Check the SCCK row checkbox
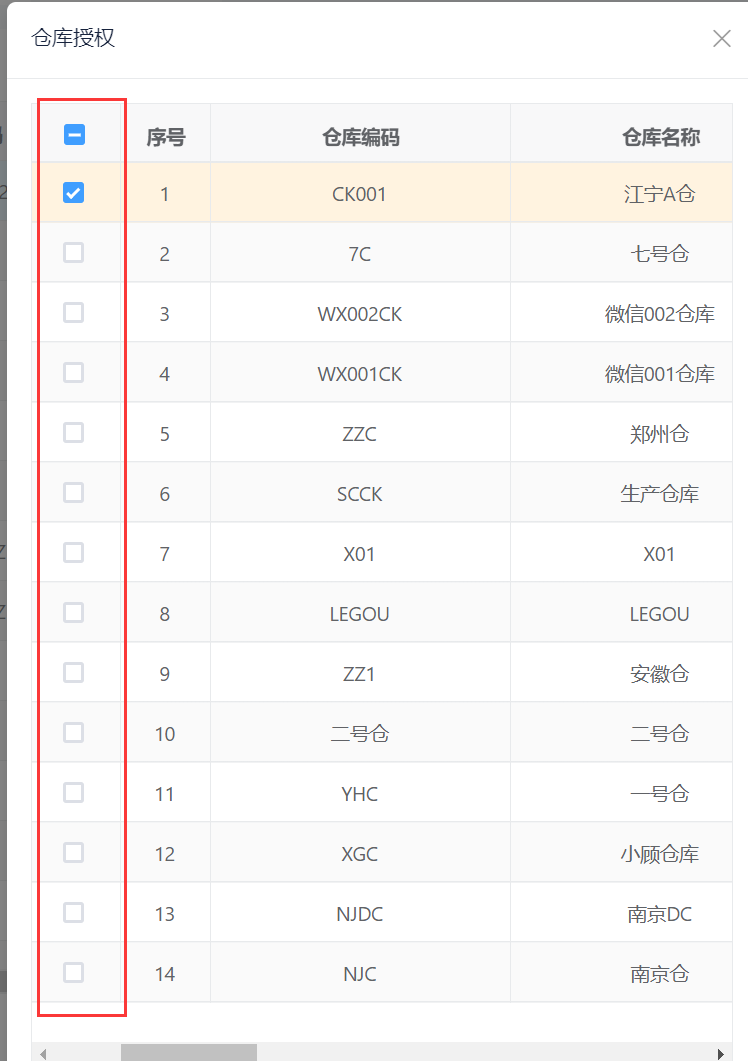The height and width of the screenshot is (1061, 748). [x=73, y=493]
